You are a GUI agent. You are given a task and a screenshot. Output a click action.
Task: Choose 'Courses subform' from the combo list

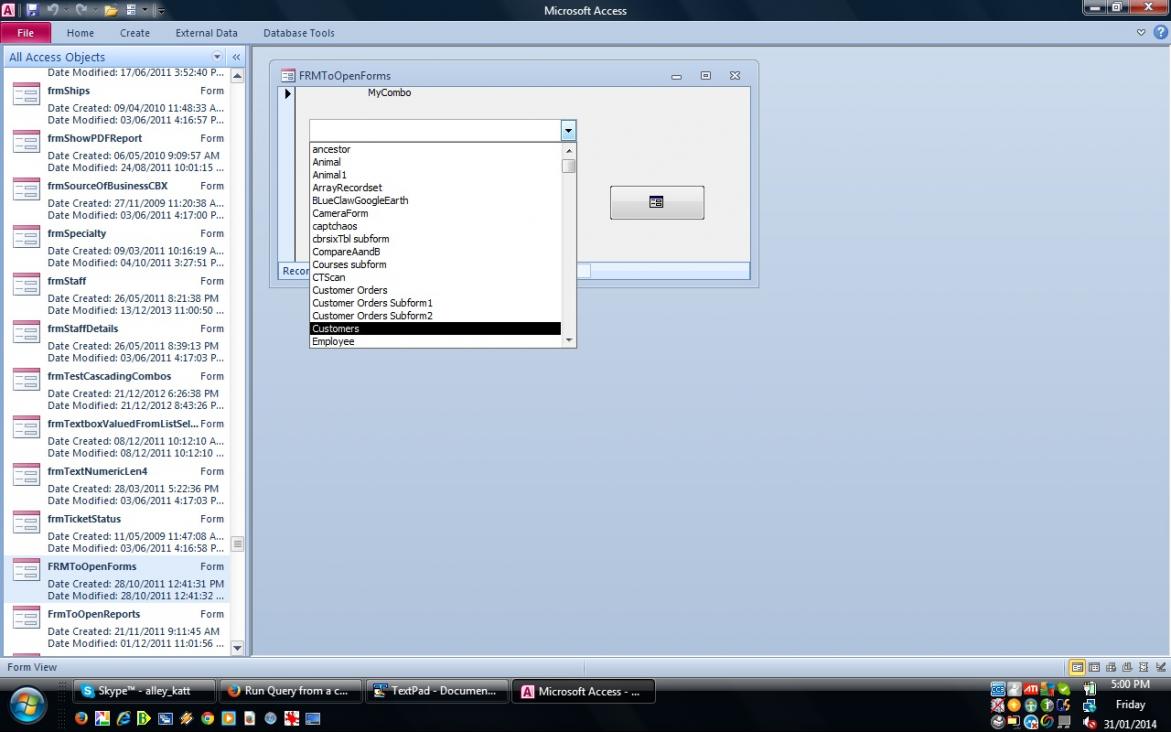435,264
